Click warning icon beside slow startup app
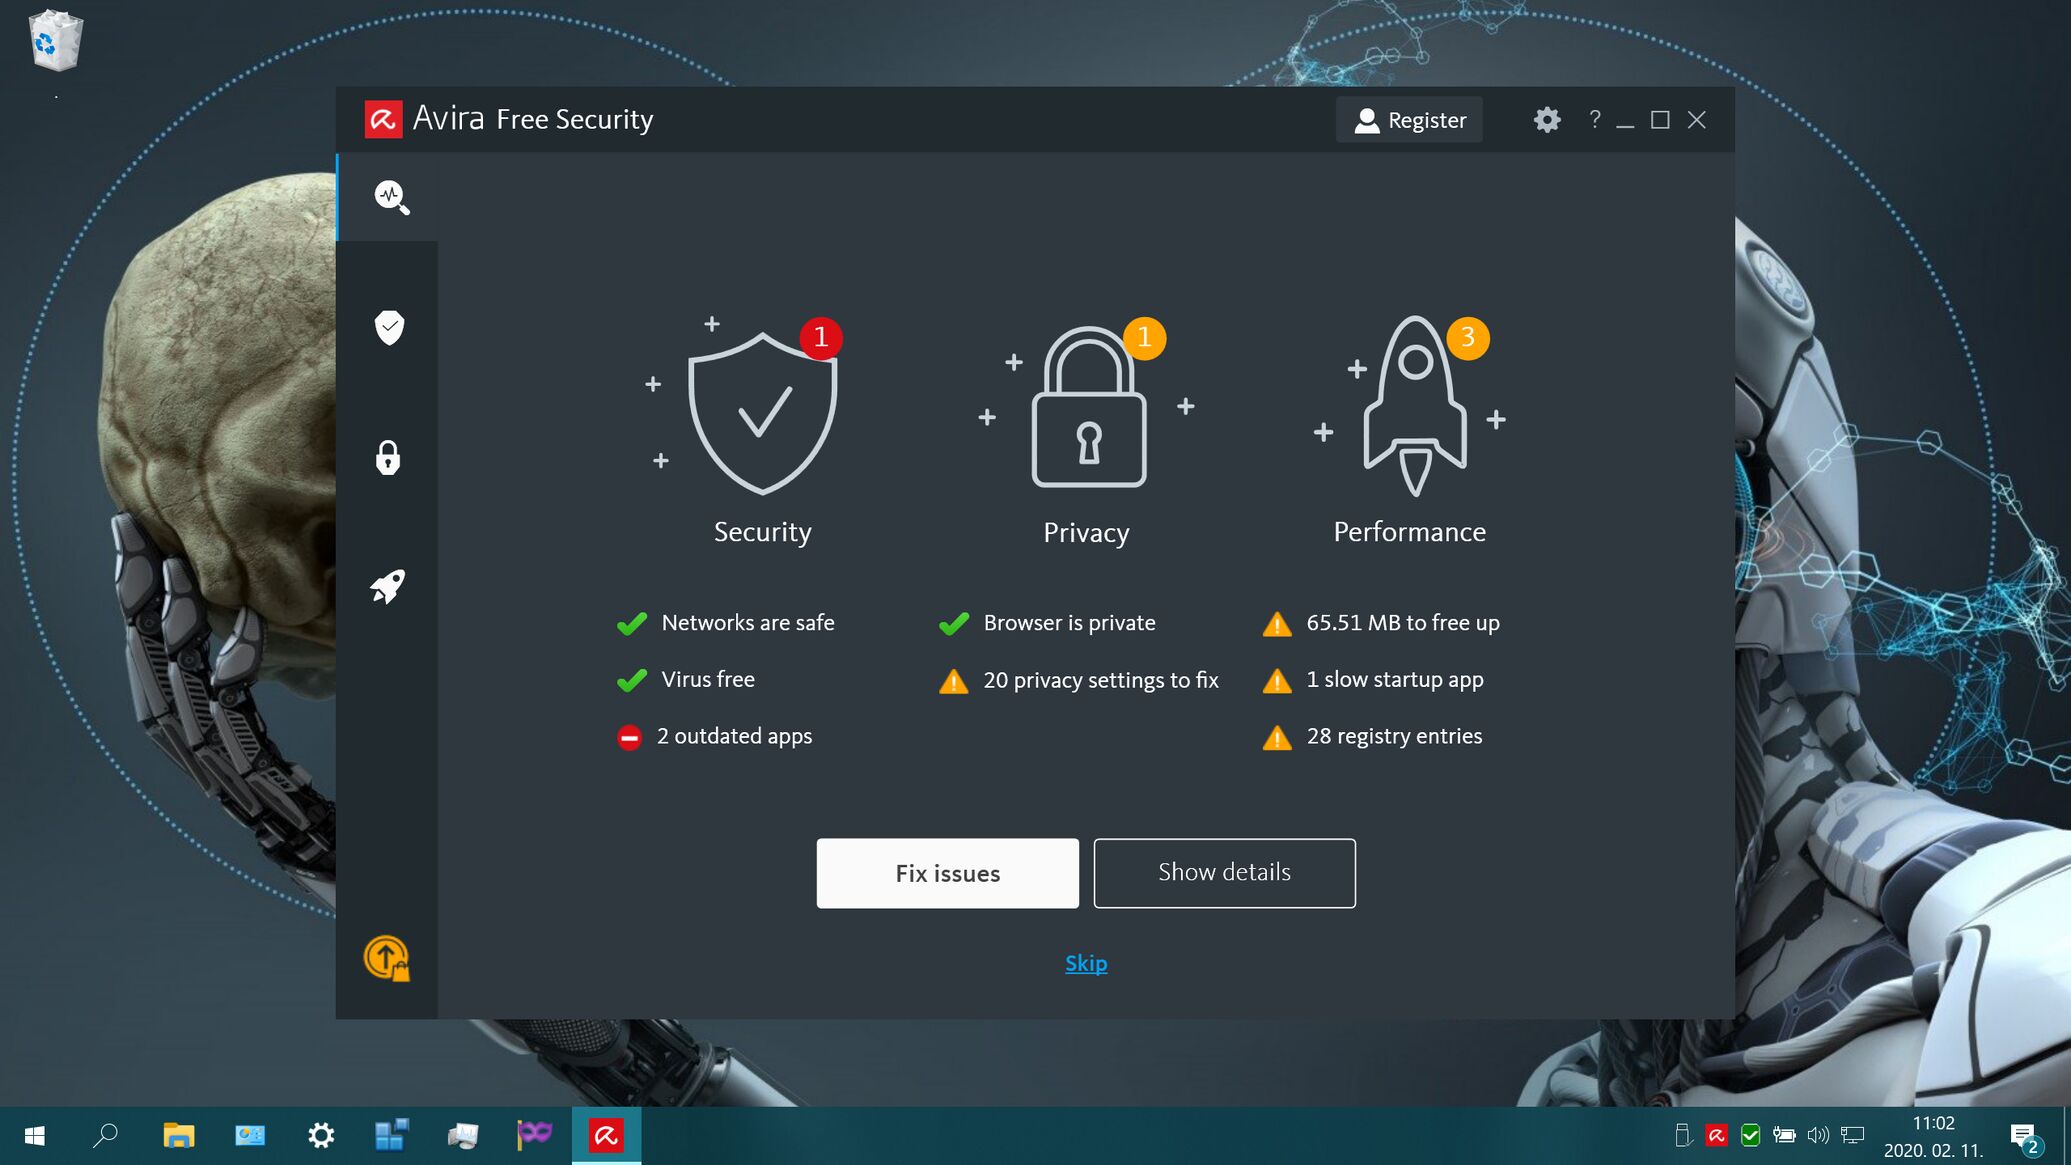2071x1165 pixels. coord(1277,681)
